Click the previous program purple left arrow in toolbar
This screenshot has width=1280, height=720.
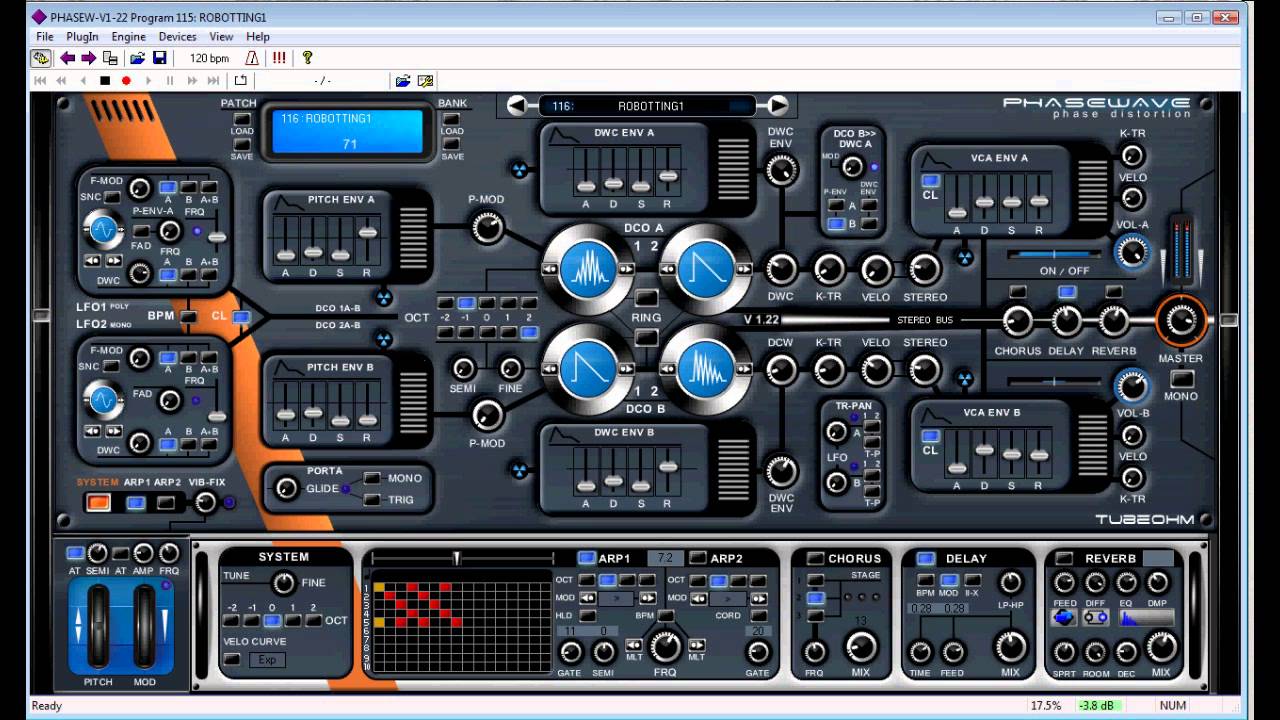point(67,58)
